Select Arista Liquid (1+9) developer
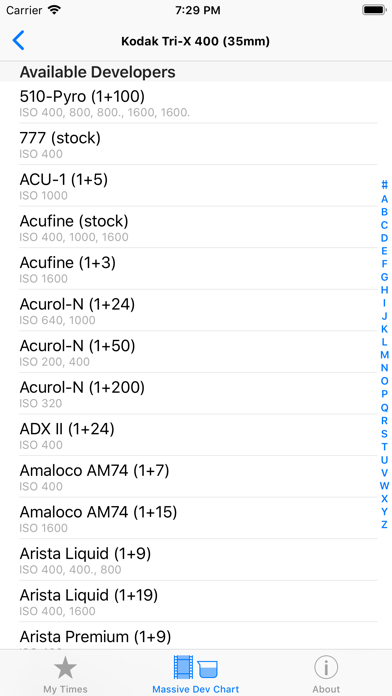392x696 pixels. (x=196, y=560)
